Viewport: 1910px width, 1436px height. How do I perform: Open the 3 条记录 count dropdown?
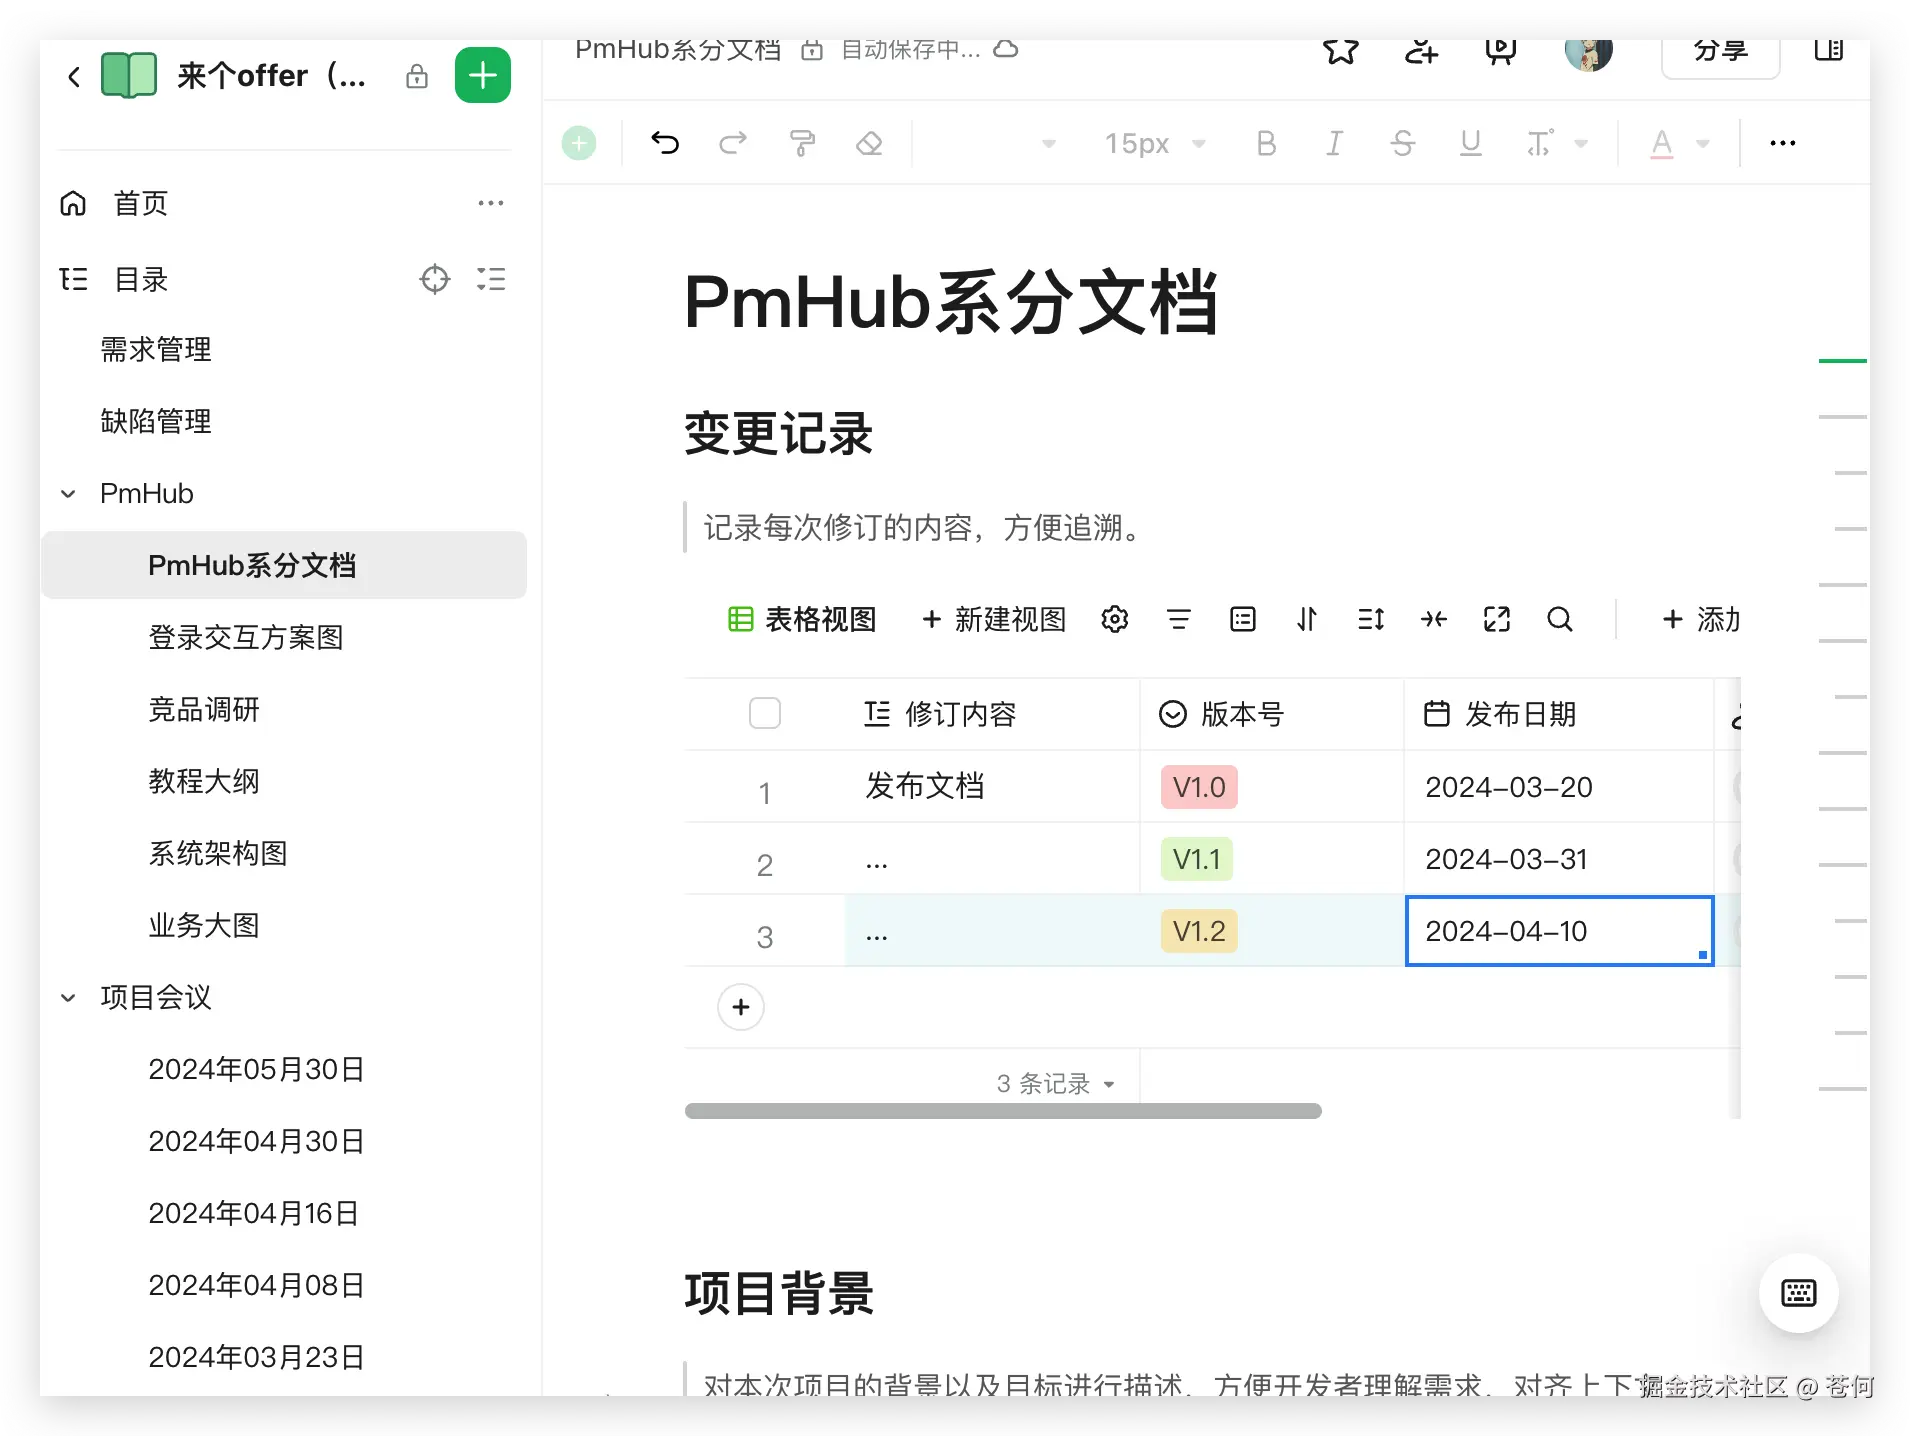[x=1056, y=1083]
